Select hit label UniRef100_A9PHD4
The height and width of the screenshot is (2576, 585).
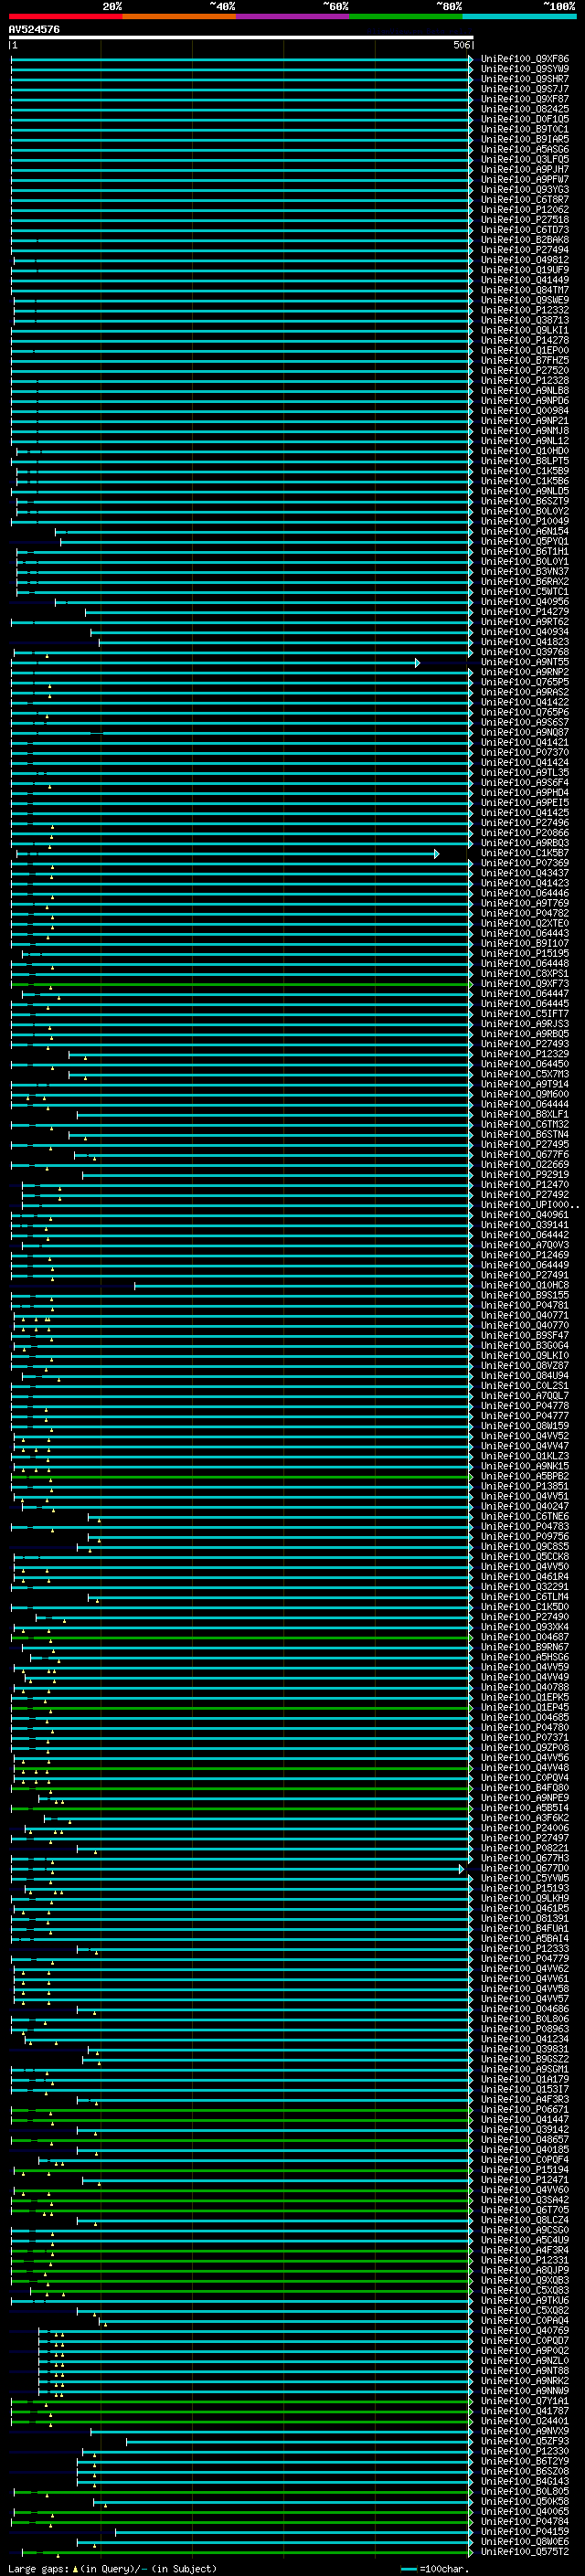[525, 793]
